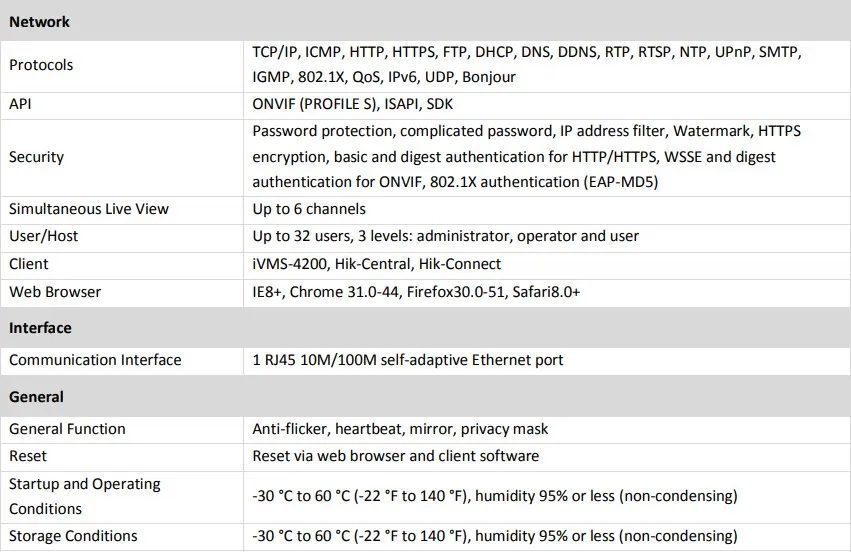
Task: Click the User/Host row label
Action: (x=44, y=236)
